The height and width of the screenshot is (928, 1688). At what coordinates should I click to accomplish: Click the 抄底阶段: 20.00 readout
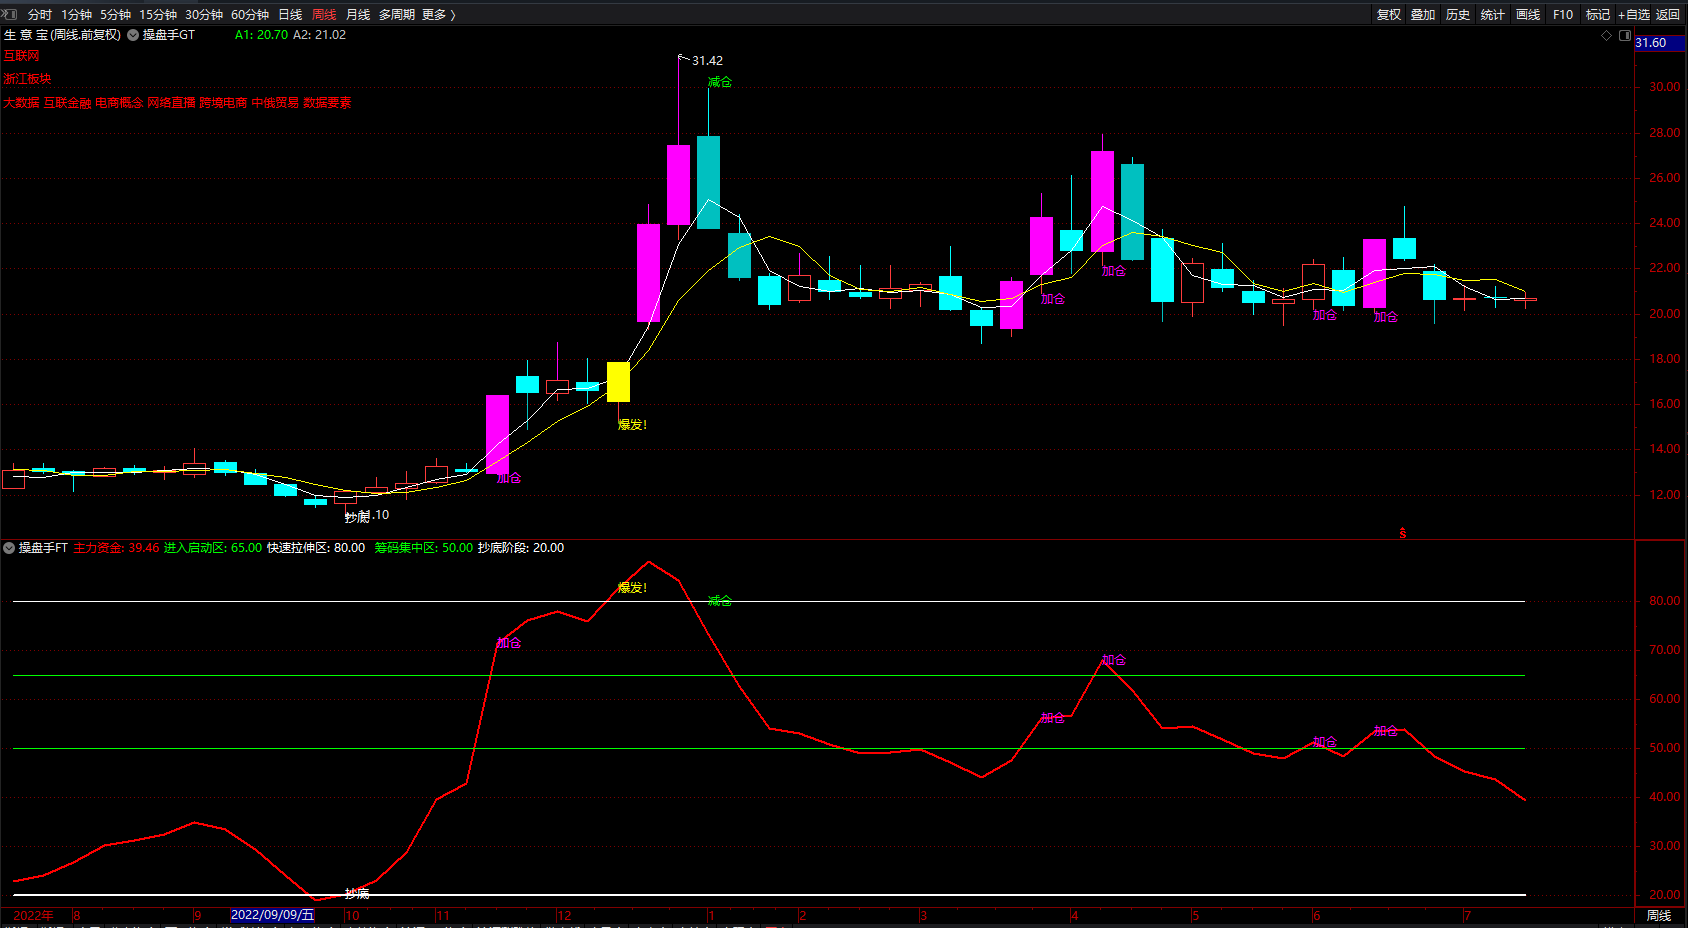(x=521, y=548)
